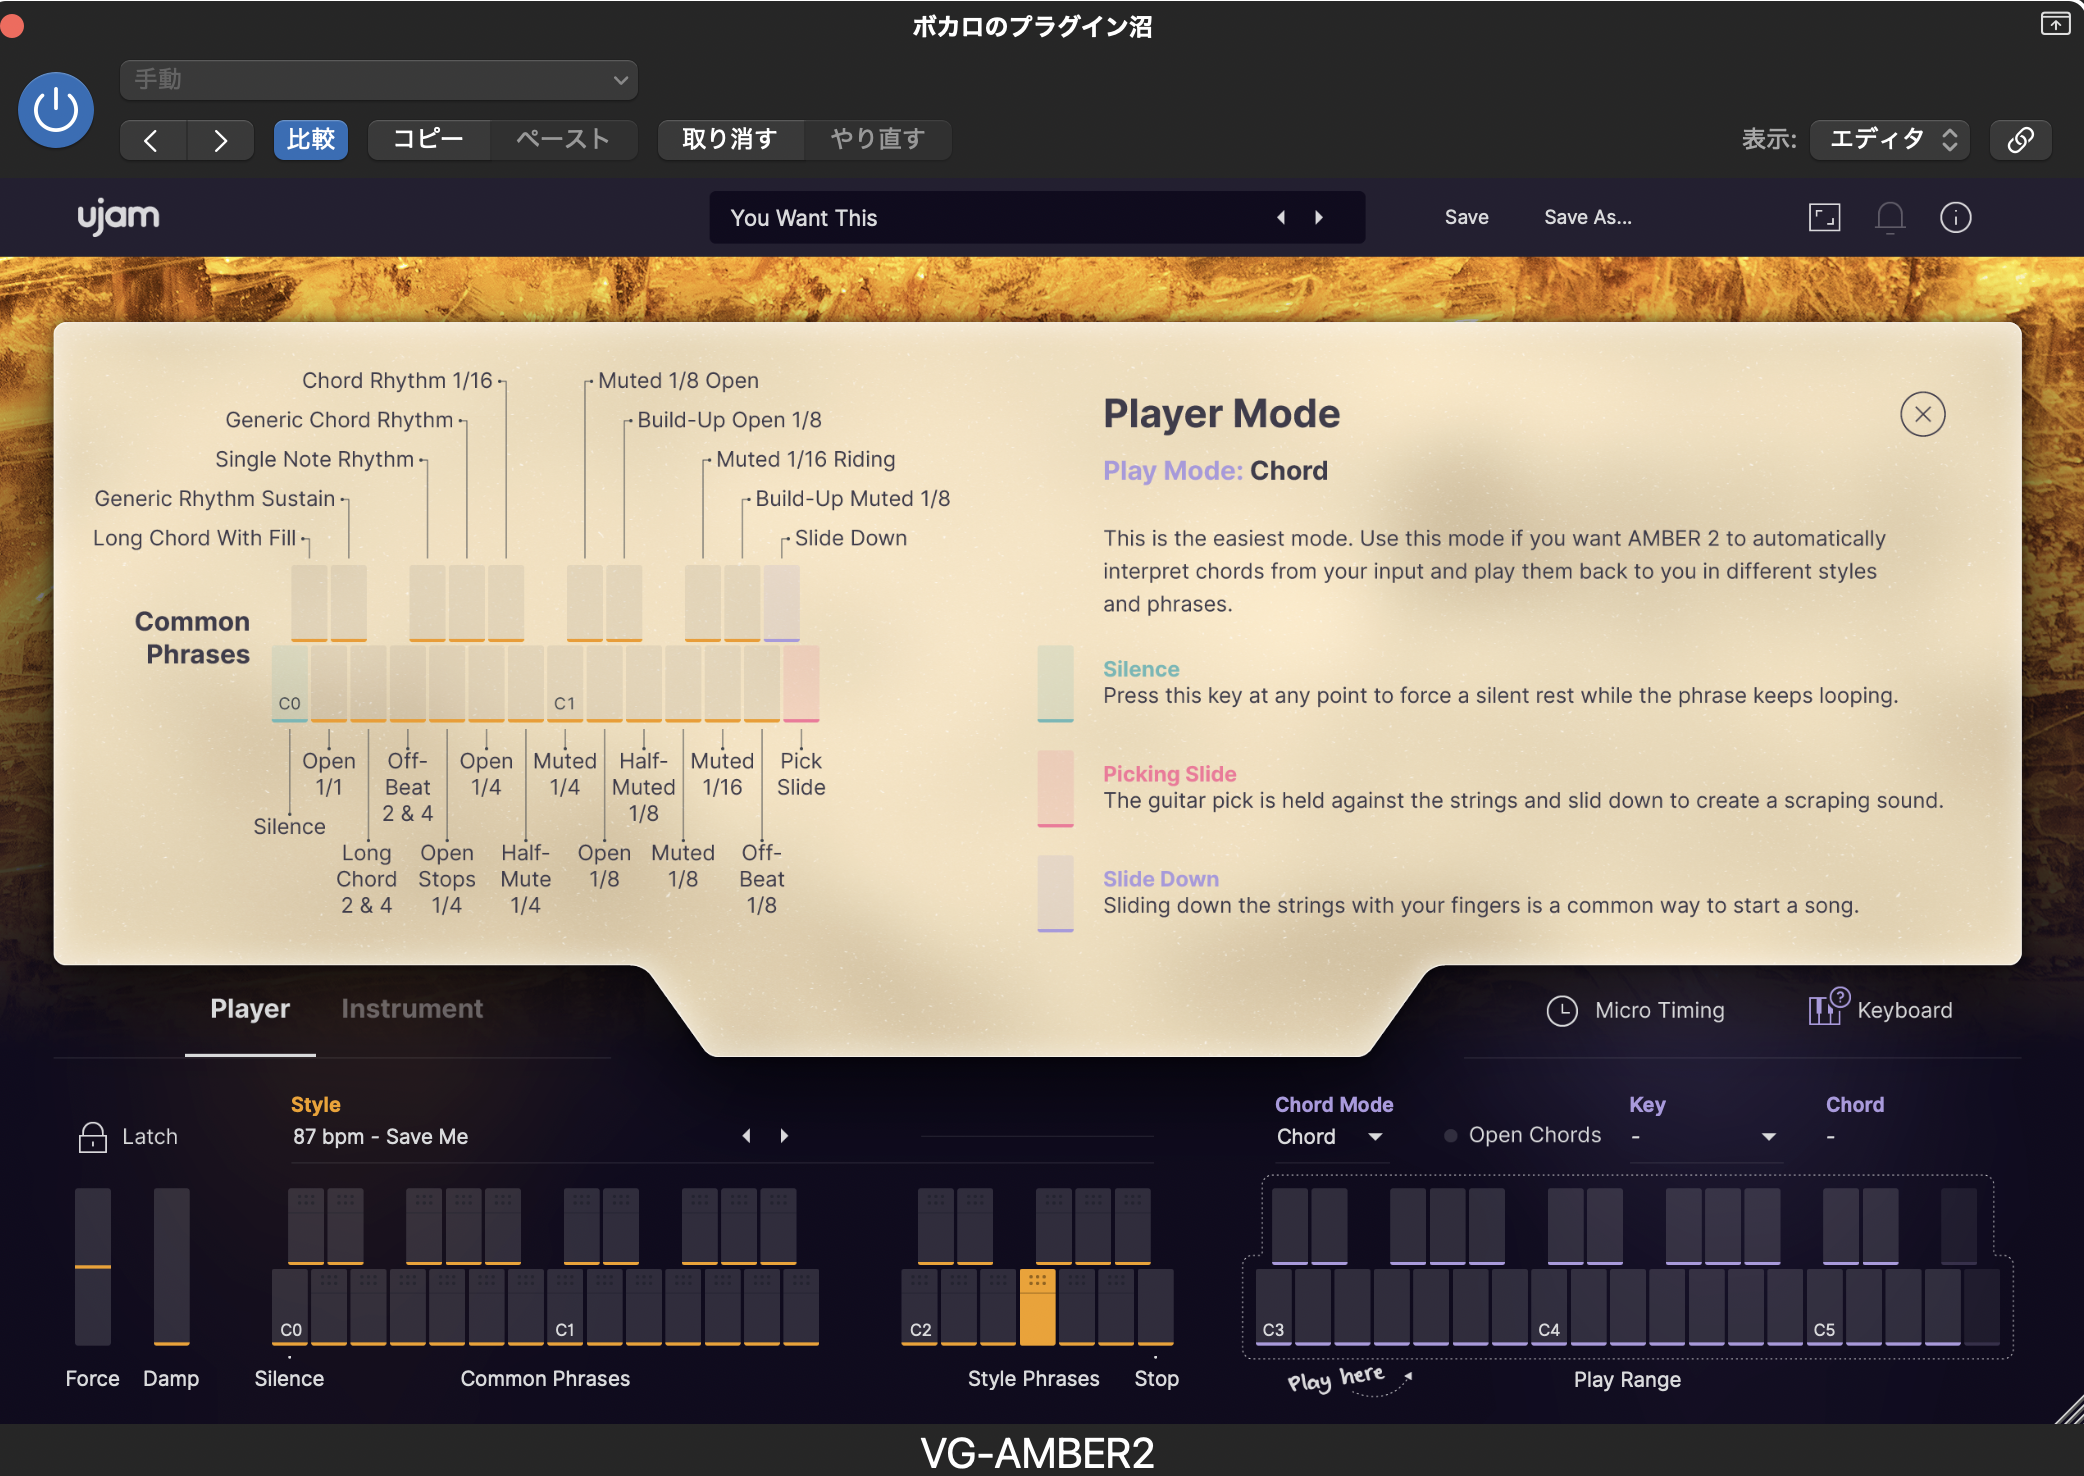The width and height of the screenshot is (2084, 1476).
Task: Click the Latch label text
Action: [150, 1137]
